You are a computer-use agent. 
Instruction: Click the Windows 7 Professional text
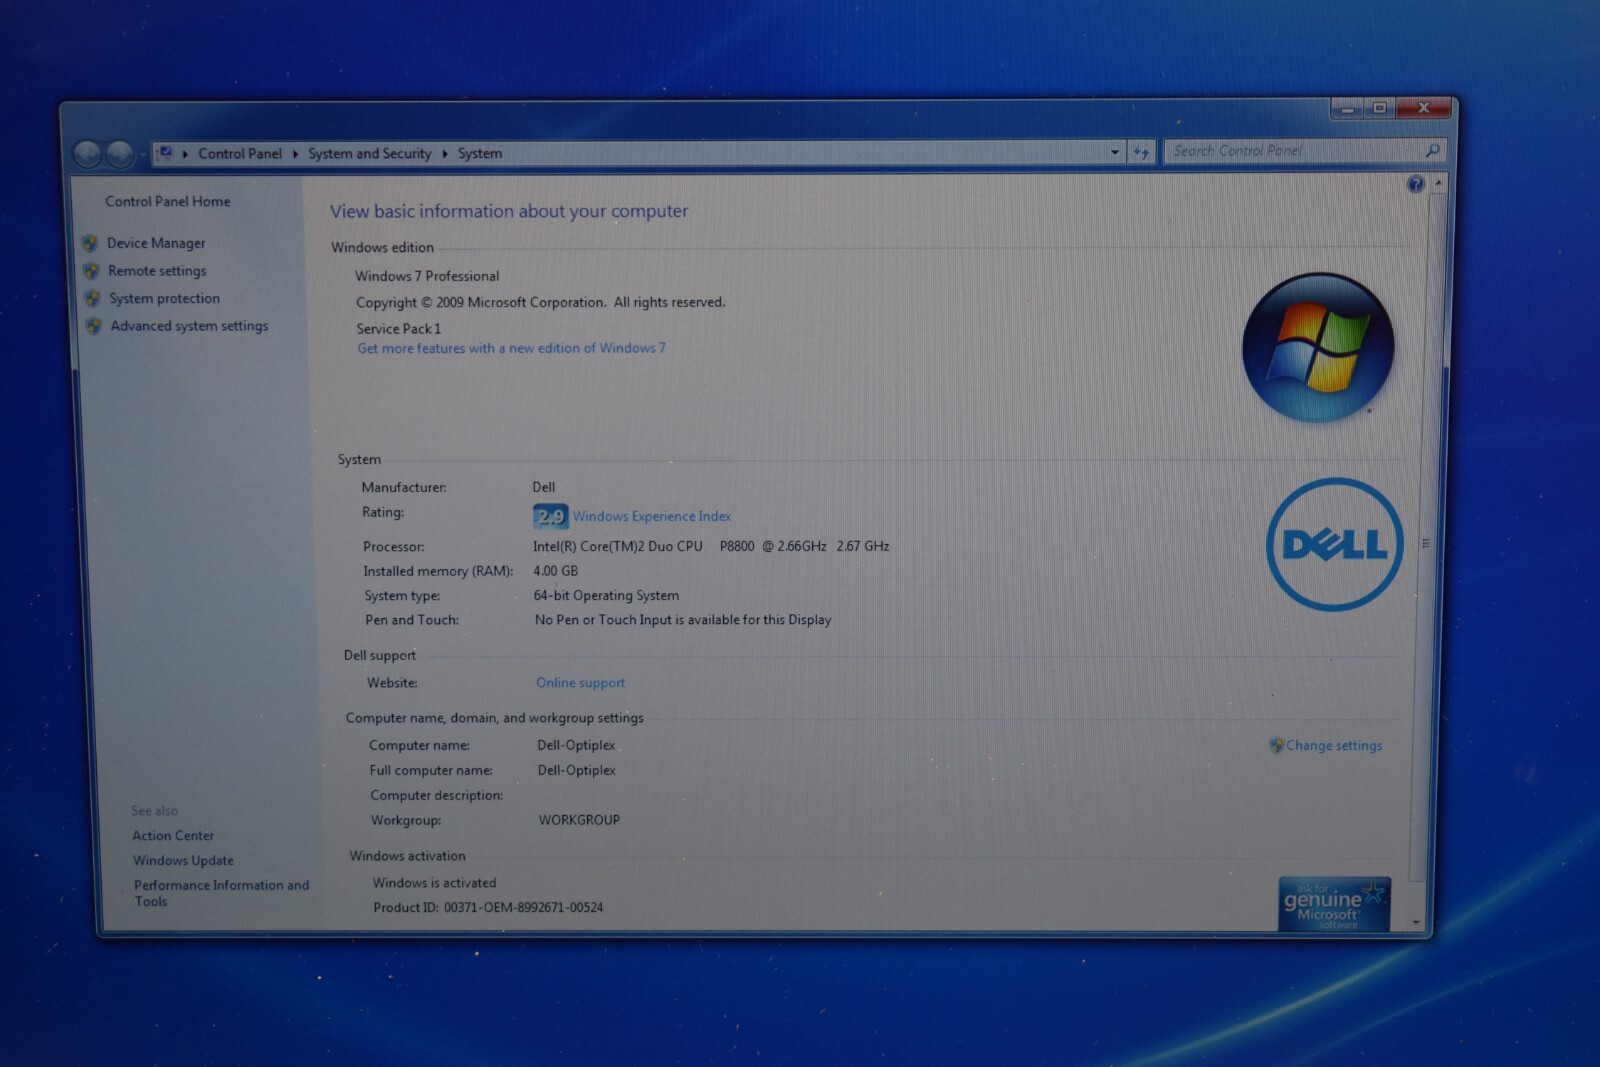pos(427,276)
